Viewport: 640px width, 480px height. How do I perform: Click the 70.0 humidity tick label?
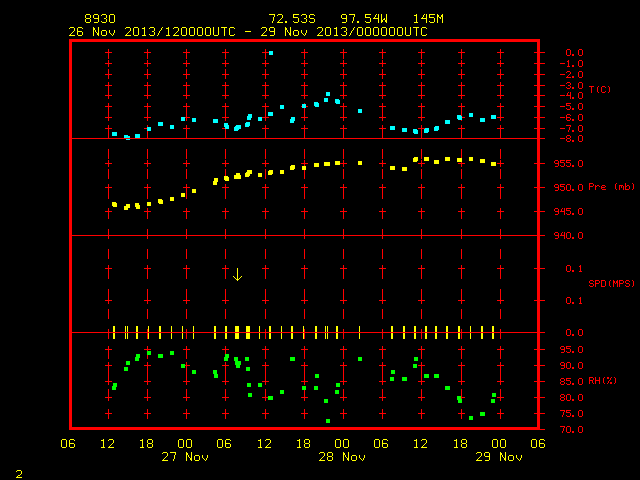click(x=571, y=429)
